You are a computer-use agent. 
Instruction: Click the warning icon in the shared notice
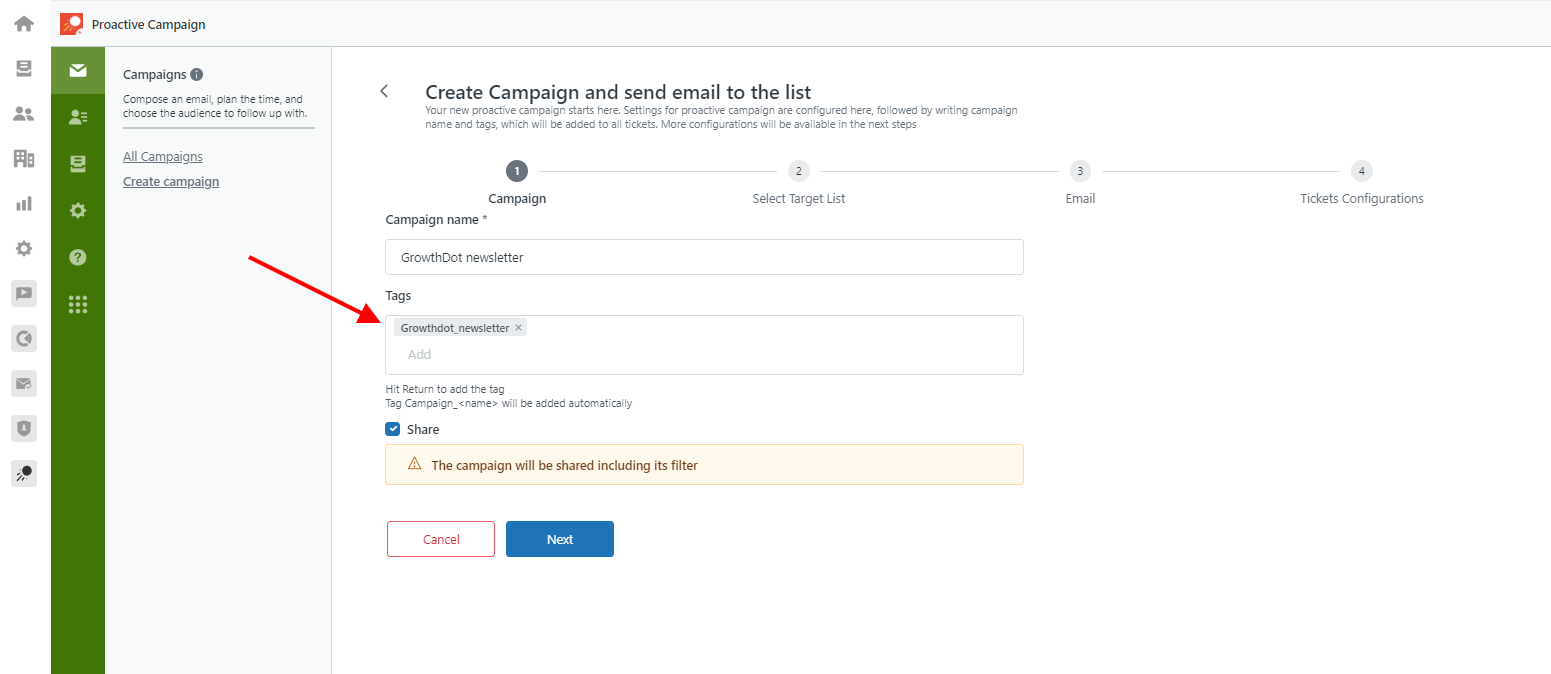point(414,464)
